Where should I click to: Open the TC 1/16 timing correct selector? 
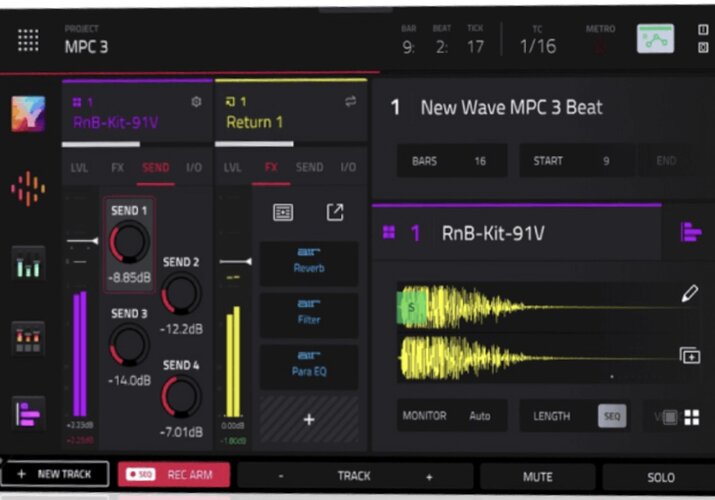(x=538, y=41)
